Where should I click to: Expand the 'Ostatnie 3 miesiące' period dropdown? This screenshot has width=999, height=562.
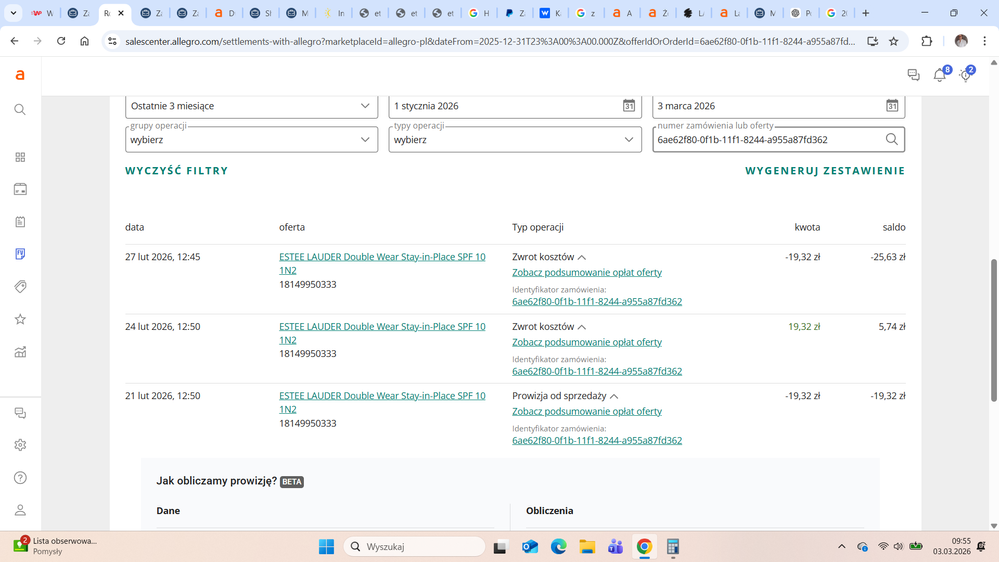click(250, 106)
